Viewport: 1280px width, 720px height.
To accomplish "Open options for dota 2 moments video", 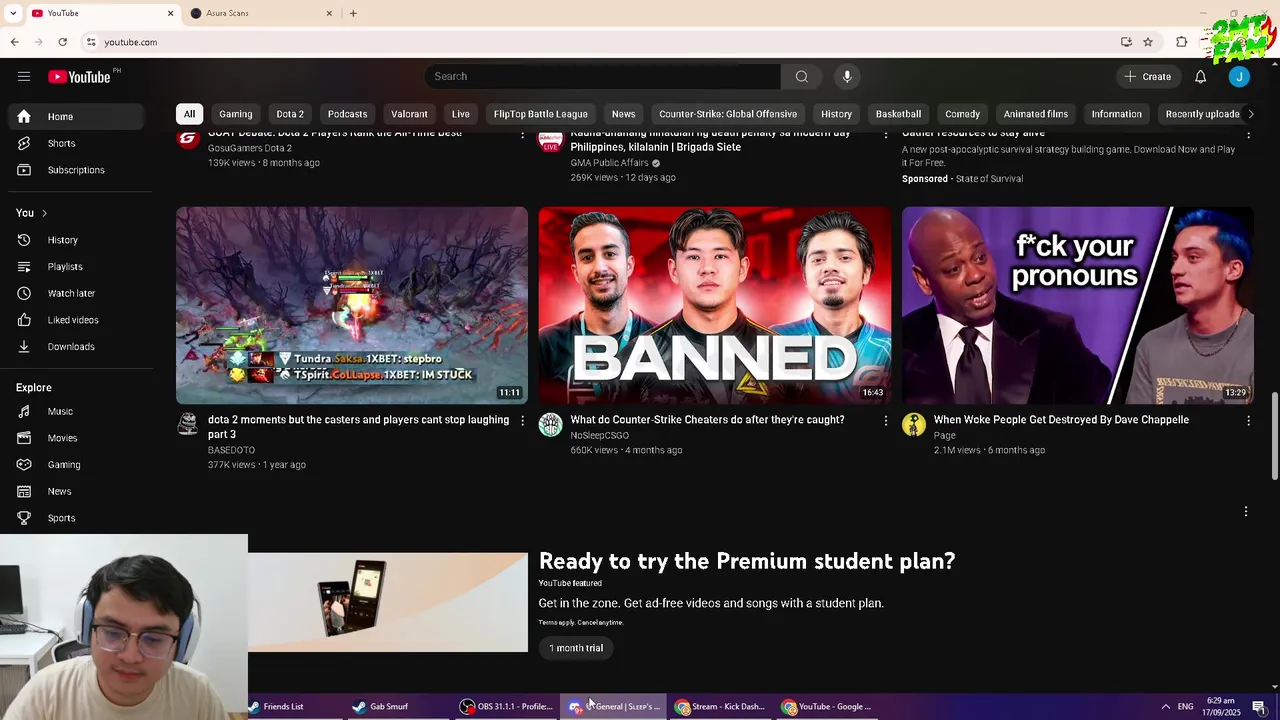I will click(522, 421).
